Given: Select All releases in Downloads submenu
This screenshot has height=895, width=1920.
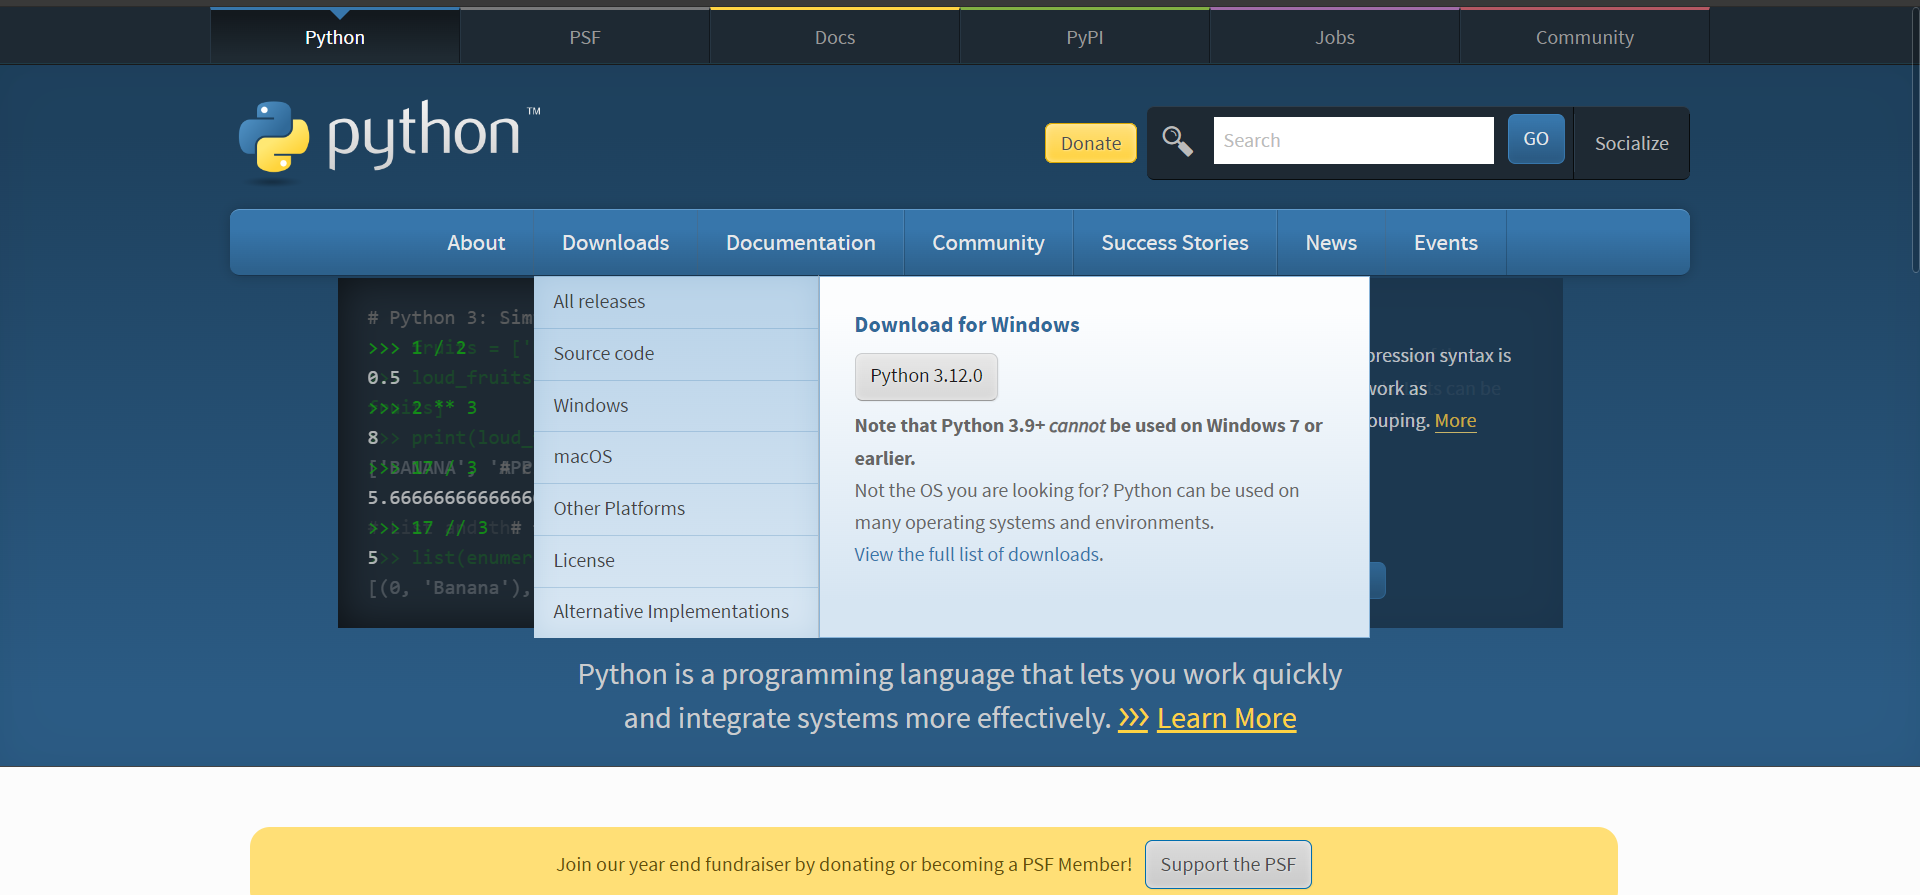Looking at the screenshot, I should point(676,302).
